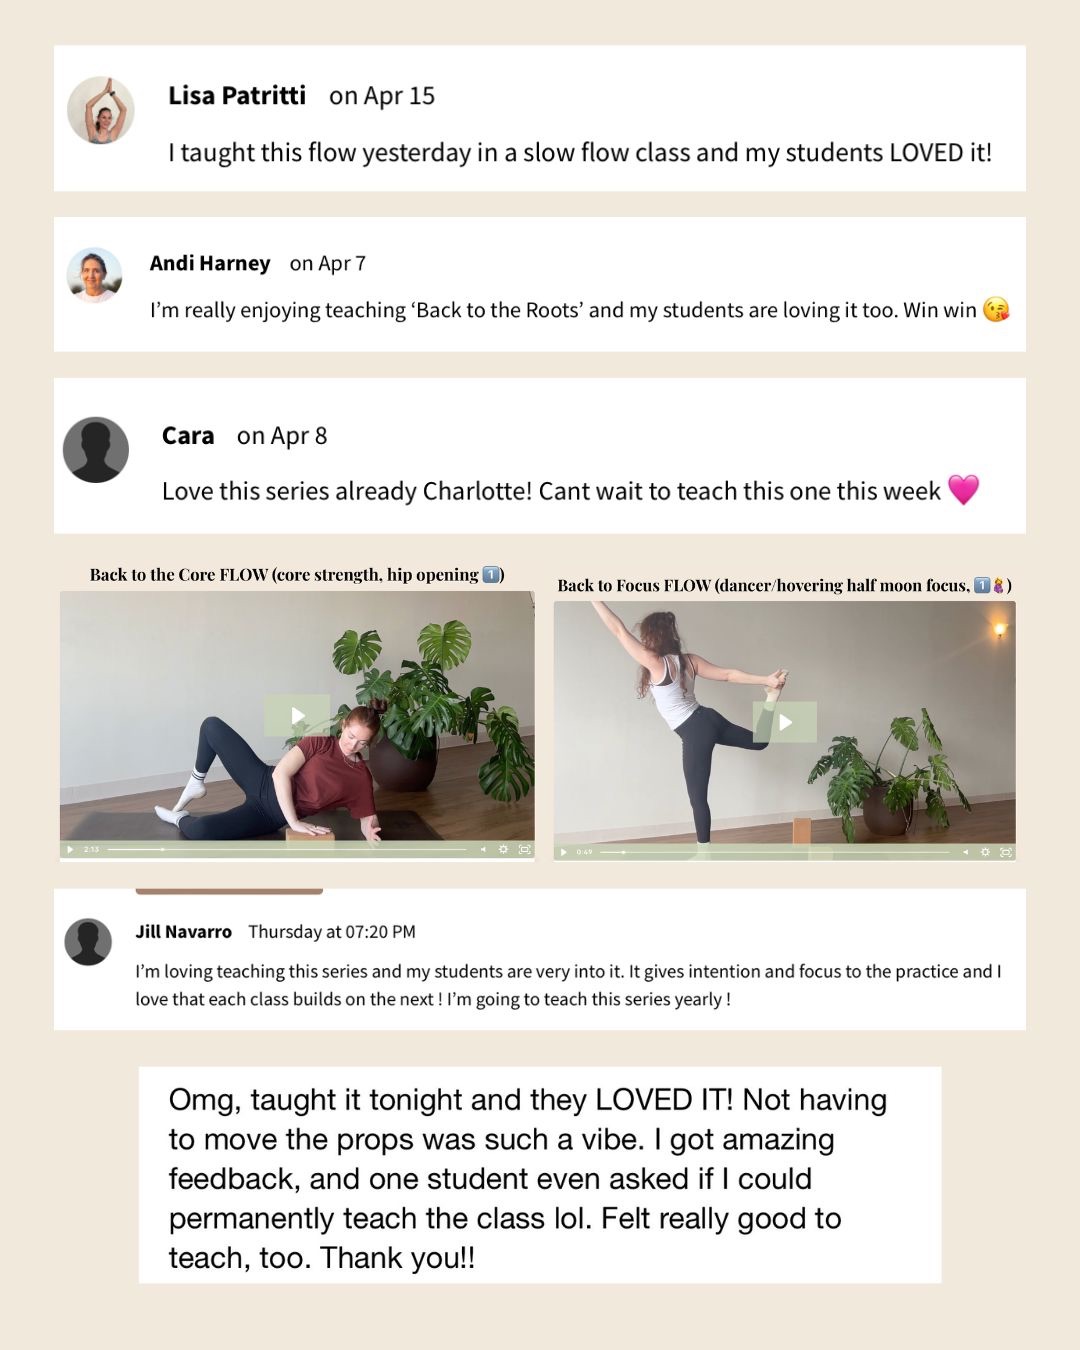Viewport: 1080px width, 1350px height.
Task: Enter fullscreen on Back to the Core video
Action: pos(524,849)
